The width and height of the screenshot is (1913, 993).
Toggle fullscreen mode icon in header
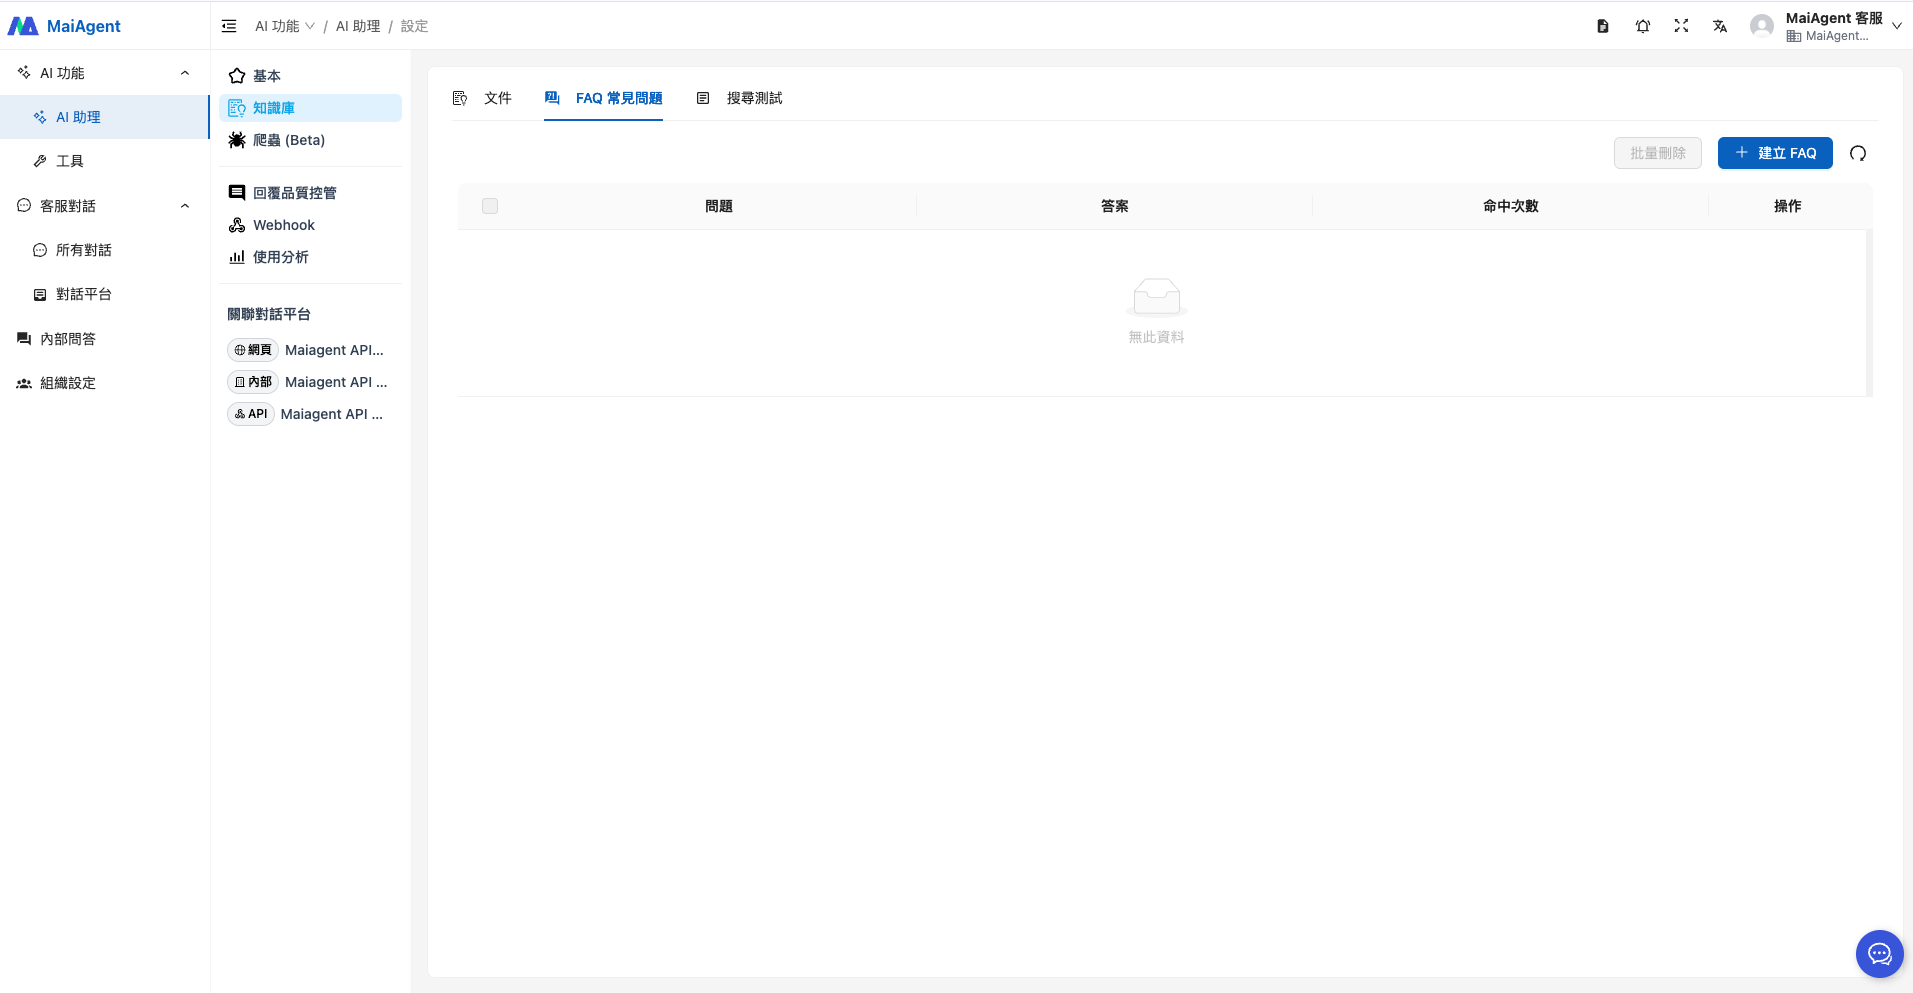click(1681, 26)
